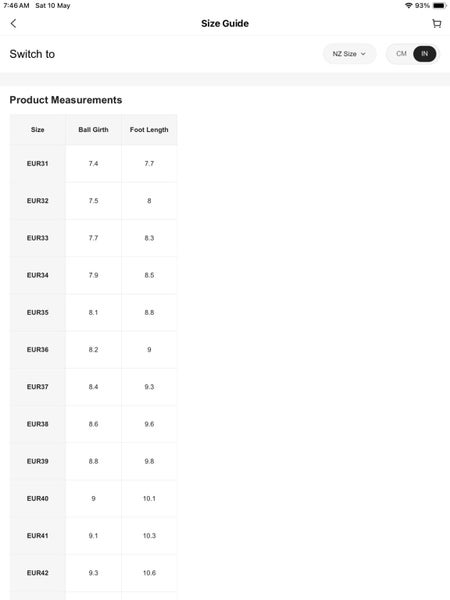Tap the battery indicator icon

pos(439,5)
